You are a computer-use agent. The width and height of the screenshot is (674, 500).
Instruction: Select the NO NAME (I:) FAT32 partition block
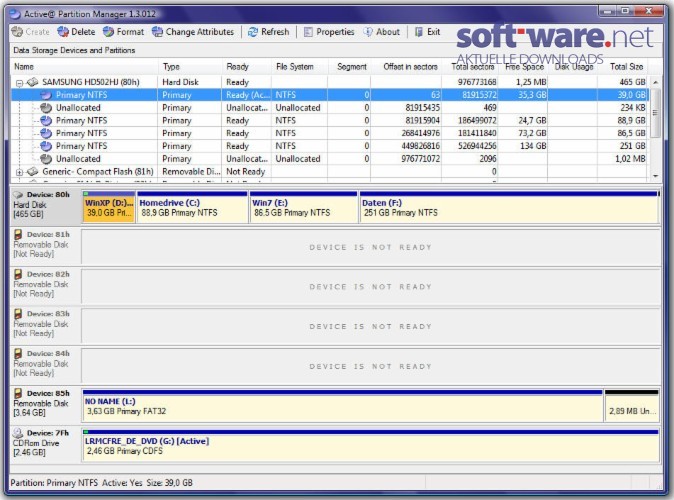pos(343,406)
